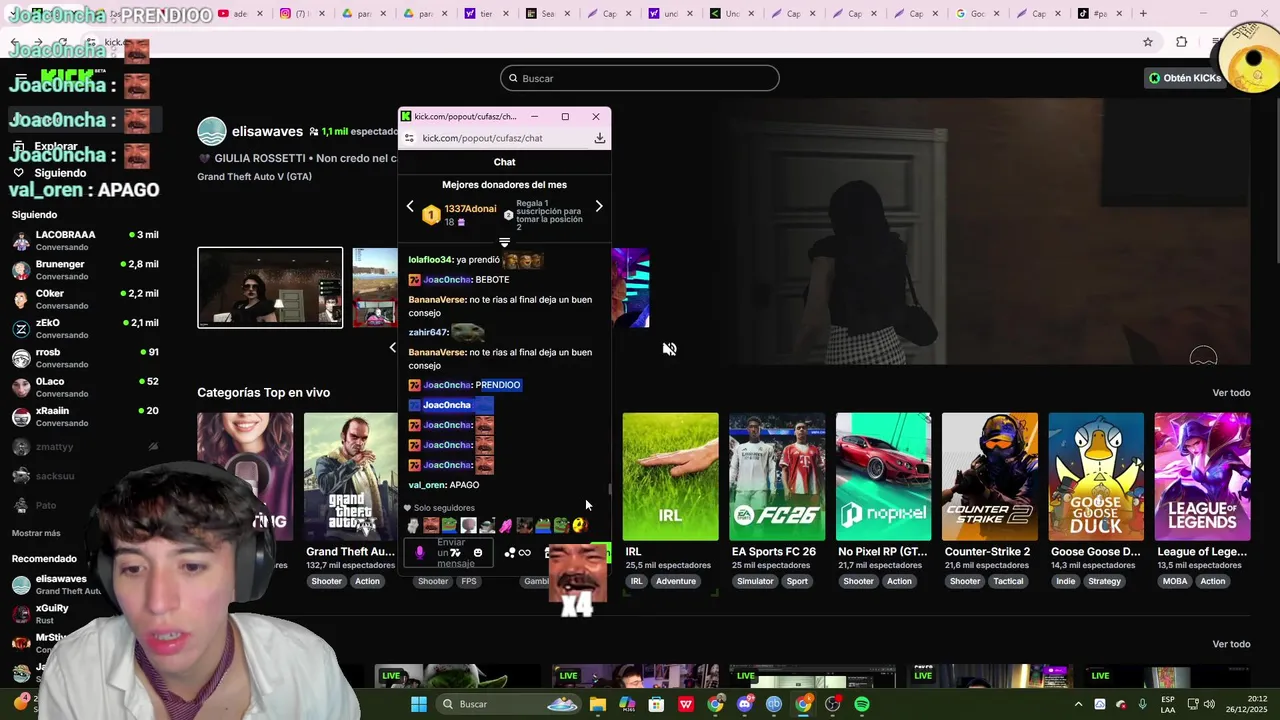Viewport: 1280px width, 720px height.
Task: Open WPS Office from the taskbar
Action: coord(686,704)
